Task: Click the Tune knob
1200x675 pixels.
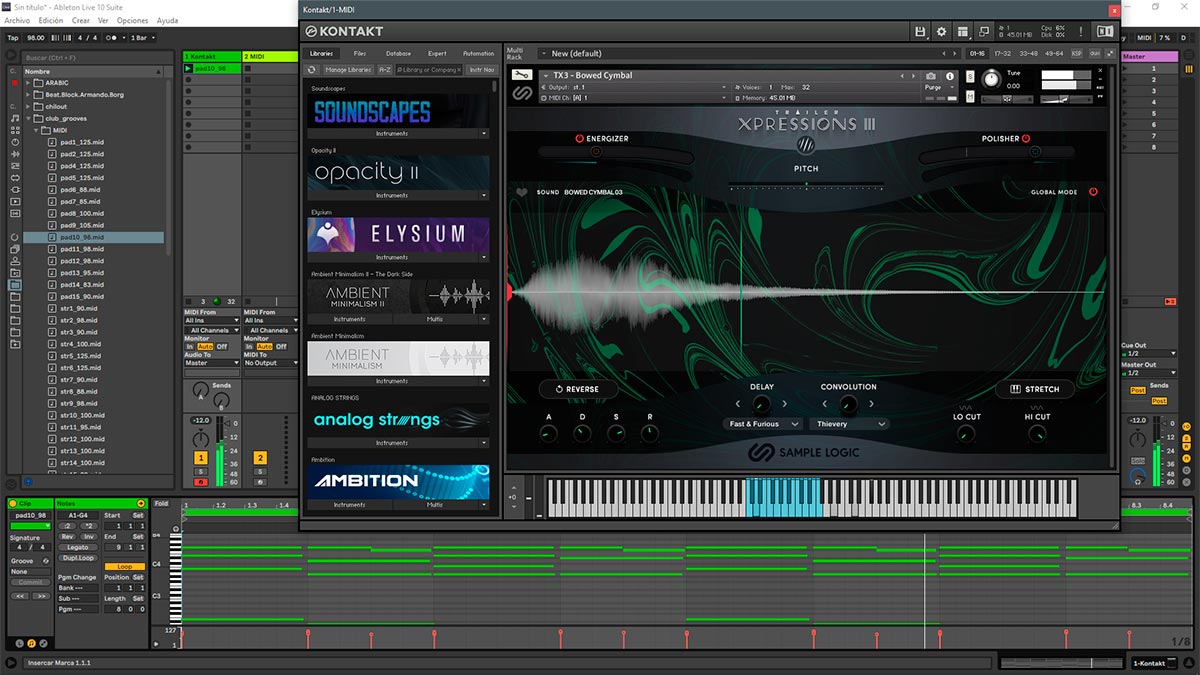Action: pos(992,79)
